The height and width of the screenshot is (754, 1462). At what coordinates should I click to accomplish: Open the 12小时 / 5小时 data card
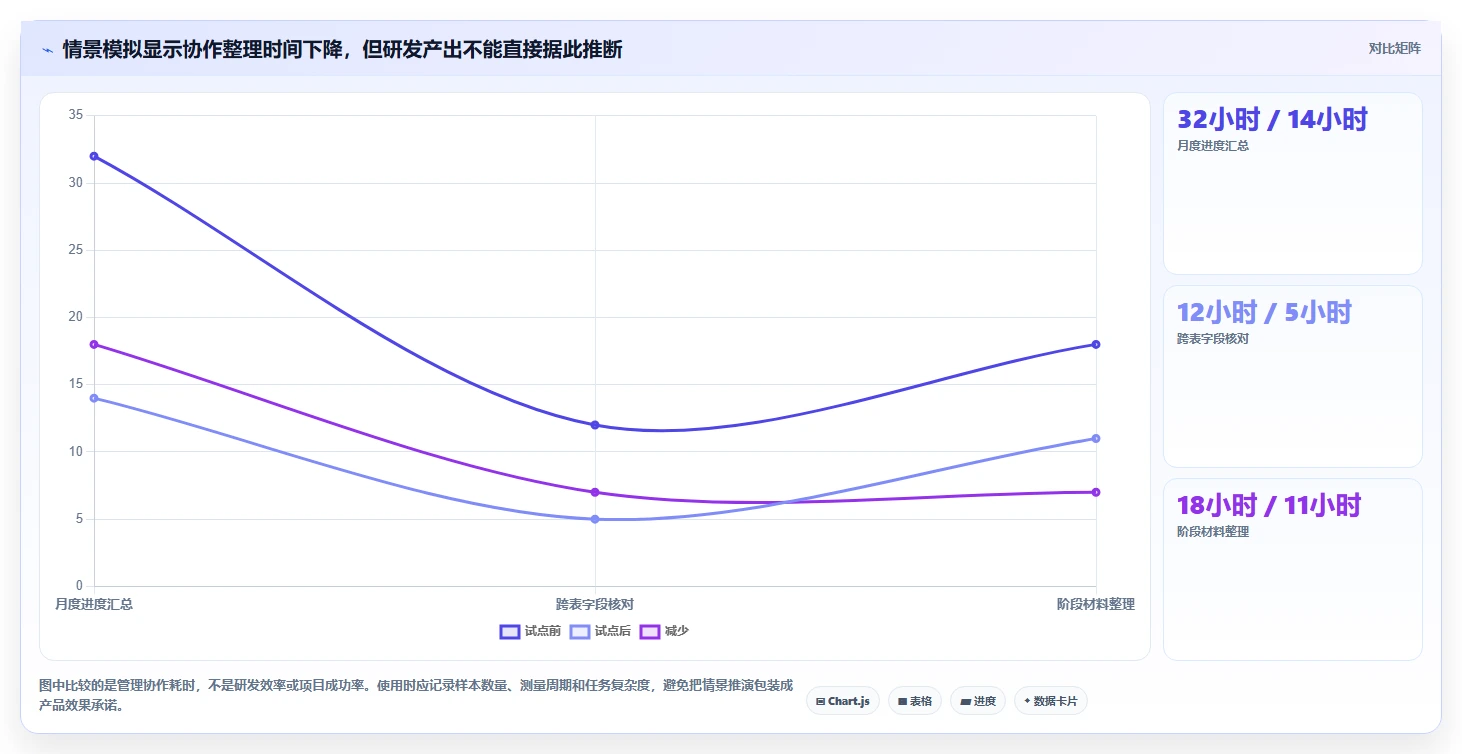point(1292,376)
